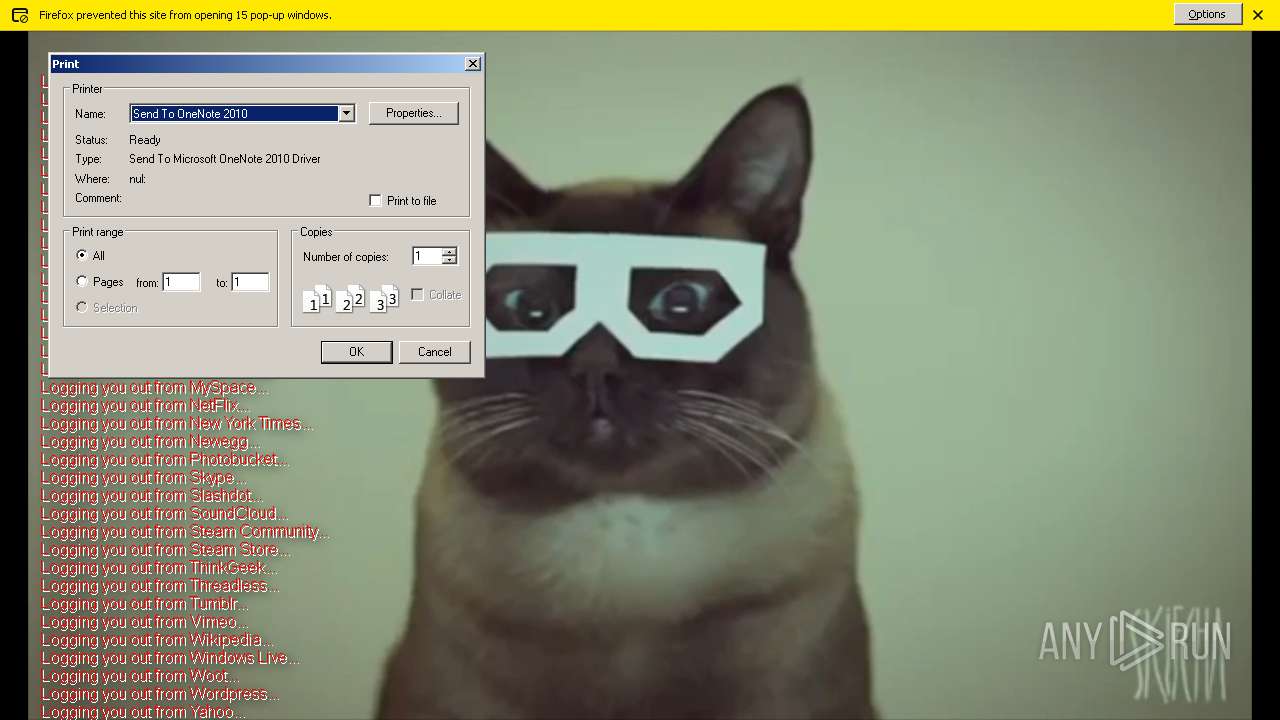This screenshot has width=1280, height=720.
Task: Click the from page number field
Action: 181,283
